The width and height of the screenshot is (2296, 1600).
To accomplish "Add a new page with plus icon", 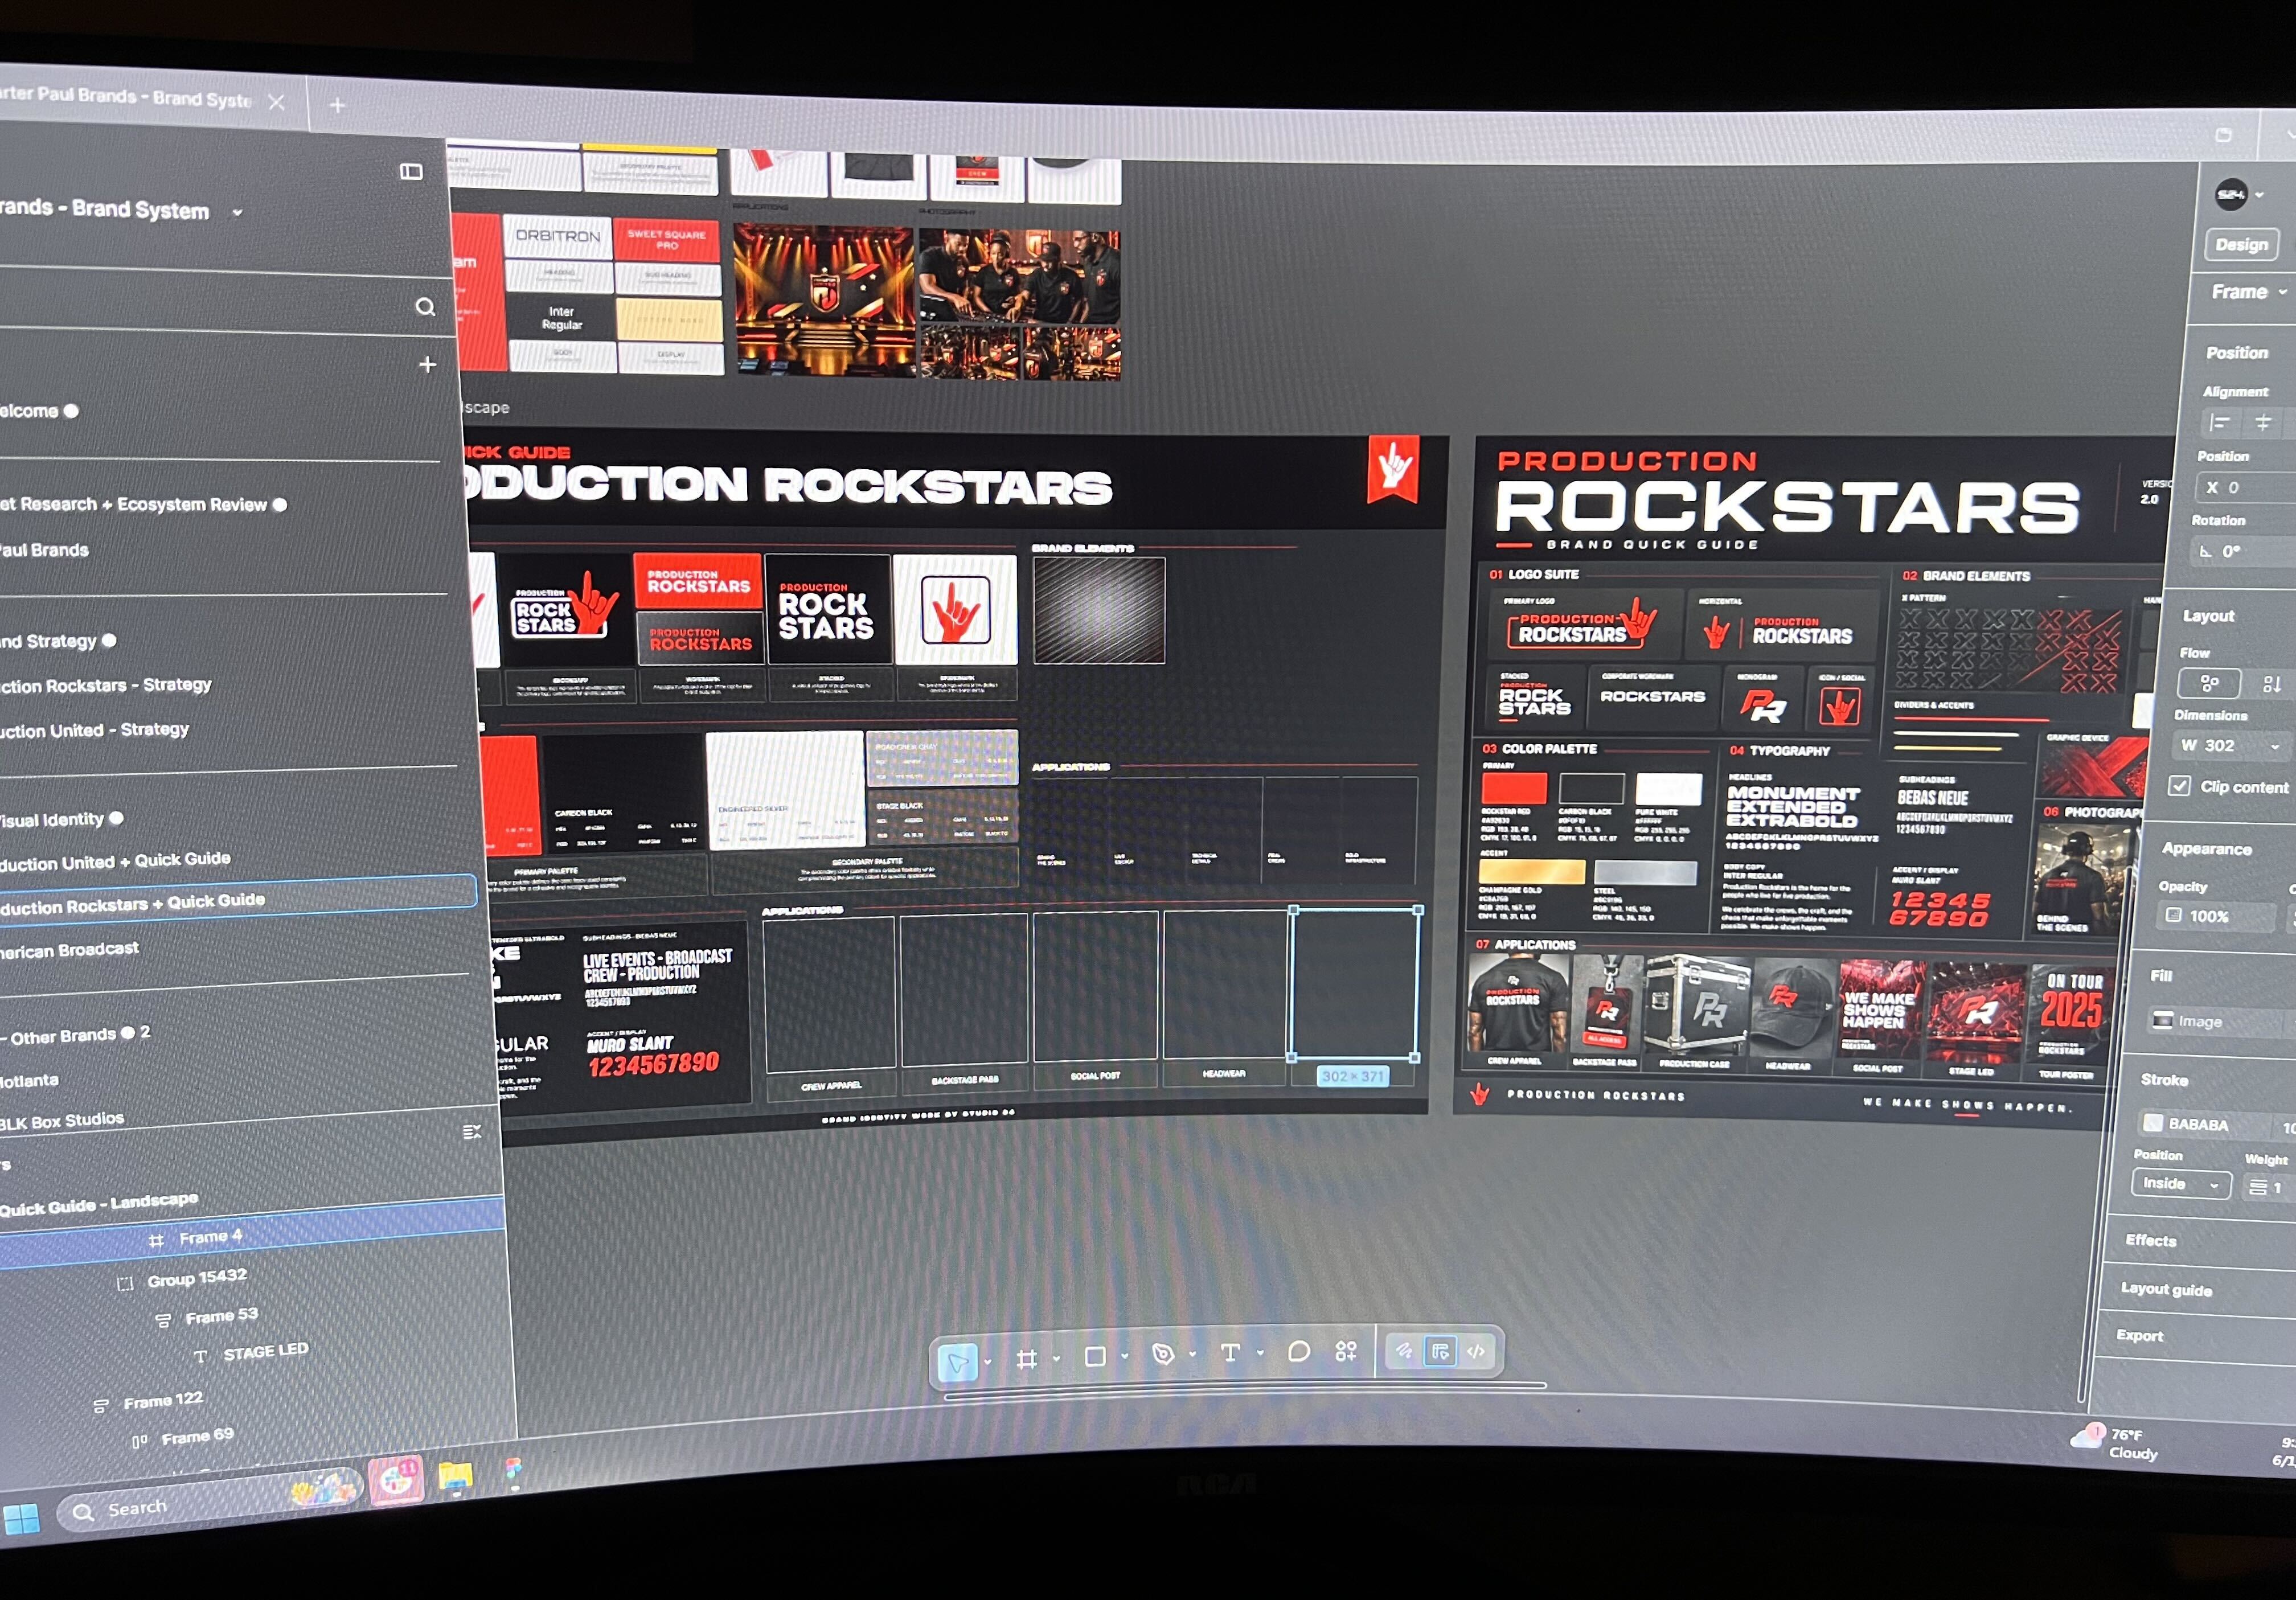I will coord(427,365).
